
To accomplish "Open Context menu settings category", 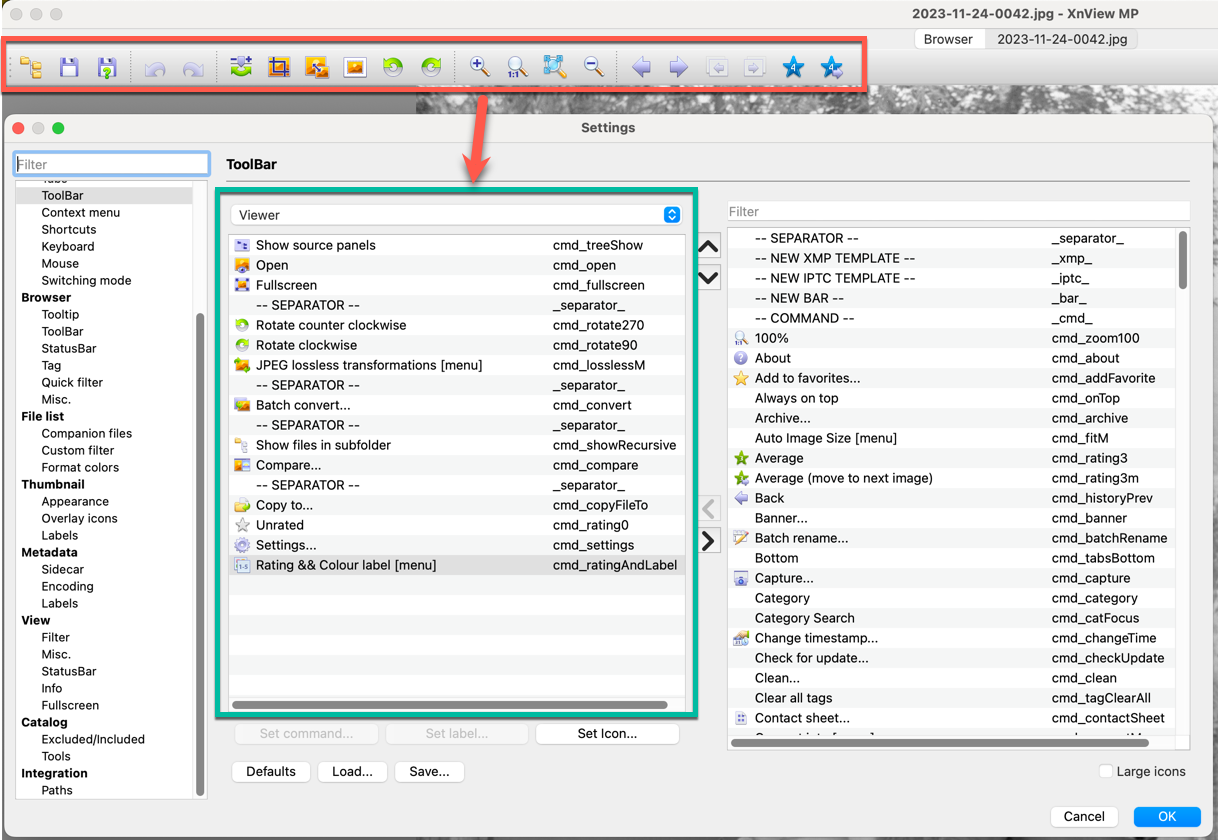I will click(80, 212).
